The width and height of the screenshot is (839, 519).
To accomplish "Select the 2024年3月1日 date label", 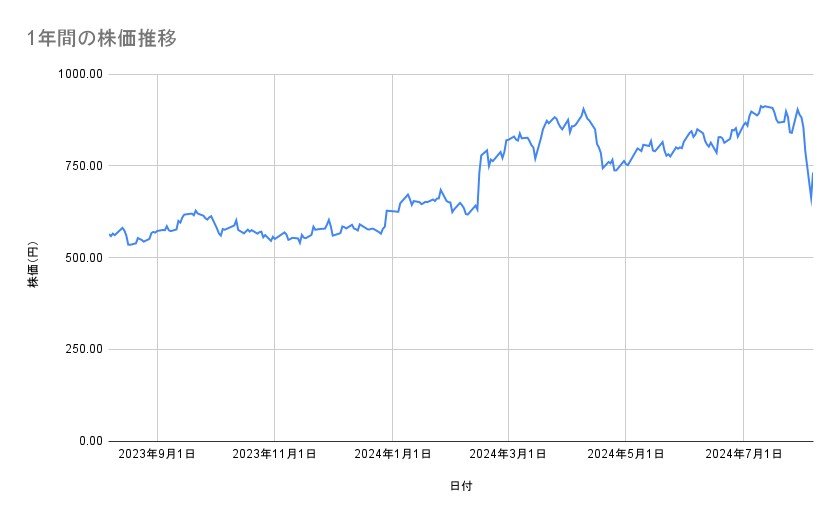I will pos(509,455).
